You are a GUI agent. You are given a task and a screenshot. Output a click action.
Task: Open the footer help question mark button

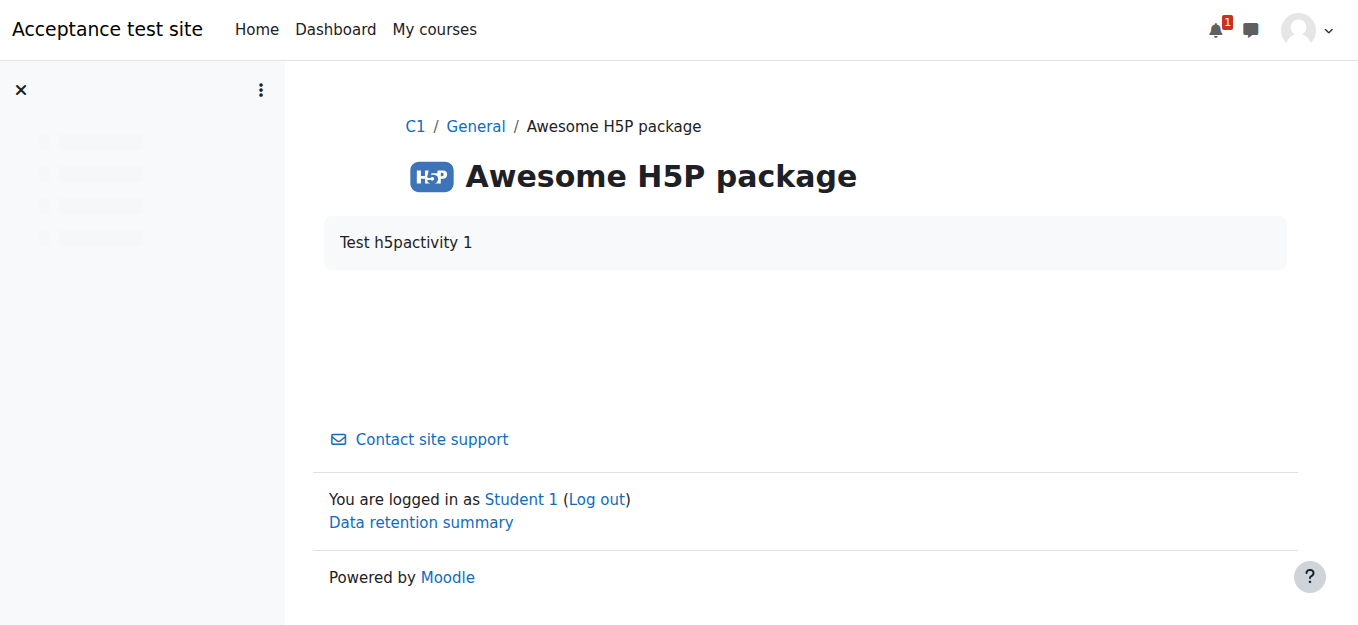(x=1309, y=577)
